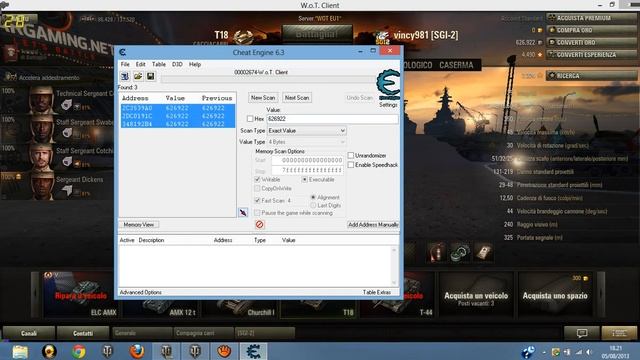Click the scan Value input field
The image size is (640, 360).
[x=332, y=119]
